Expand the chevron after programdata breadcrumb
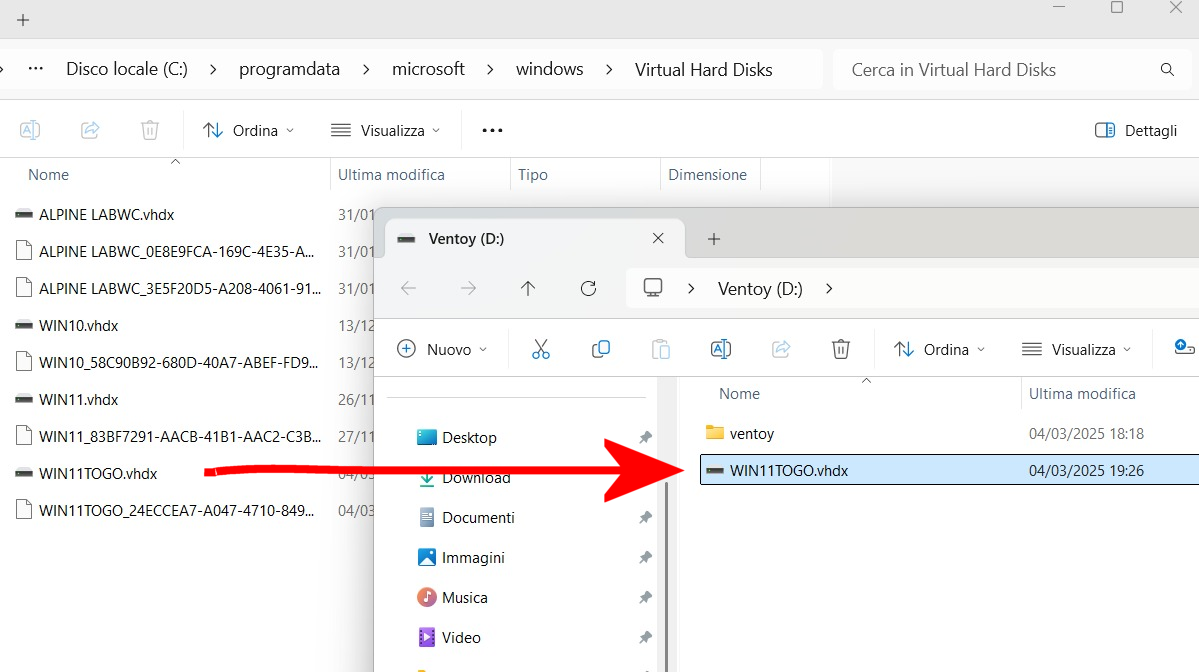1199x672 pixels. click(366, 70)
